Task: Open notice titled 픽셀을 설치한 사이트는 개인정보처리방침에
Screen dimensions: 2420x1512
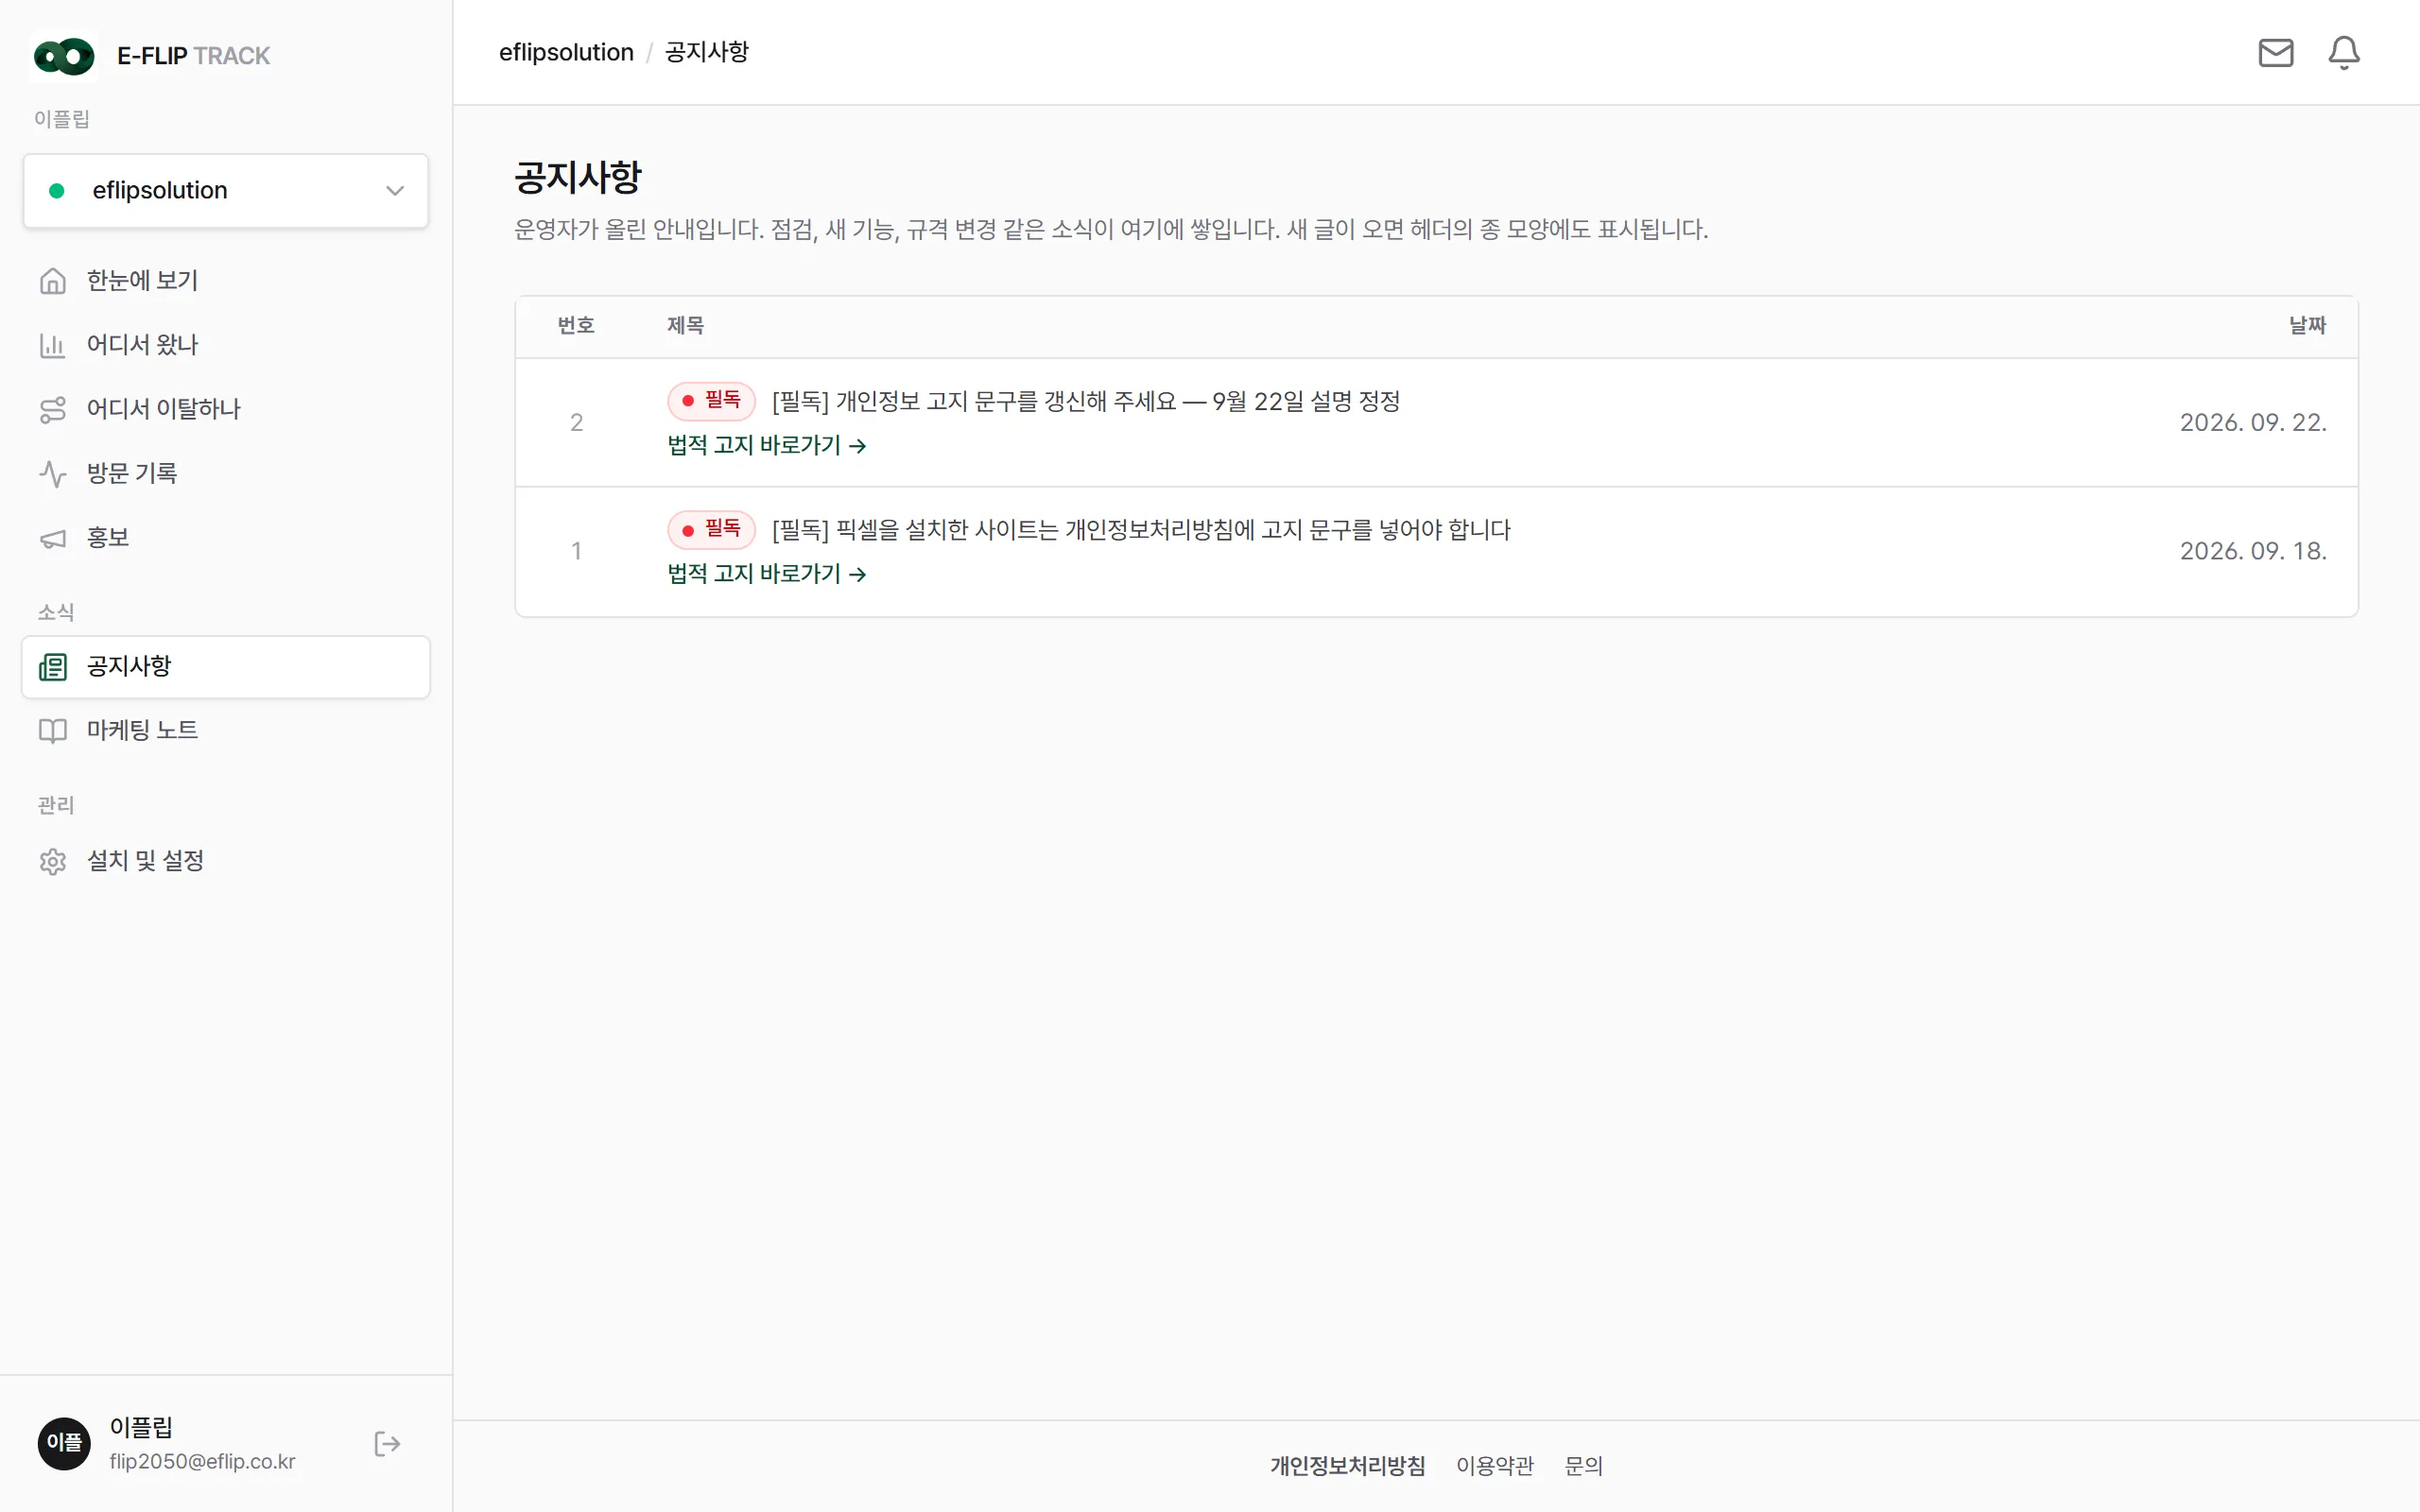Action: 1141,530
